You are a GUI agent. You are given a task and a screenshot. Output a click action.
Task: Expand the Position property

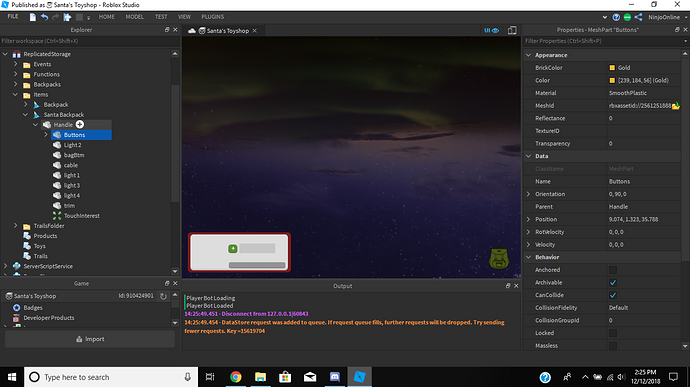[529, 219]
